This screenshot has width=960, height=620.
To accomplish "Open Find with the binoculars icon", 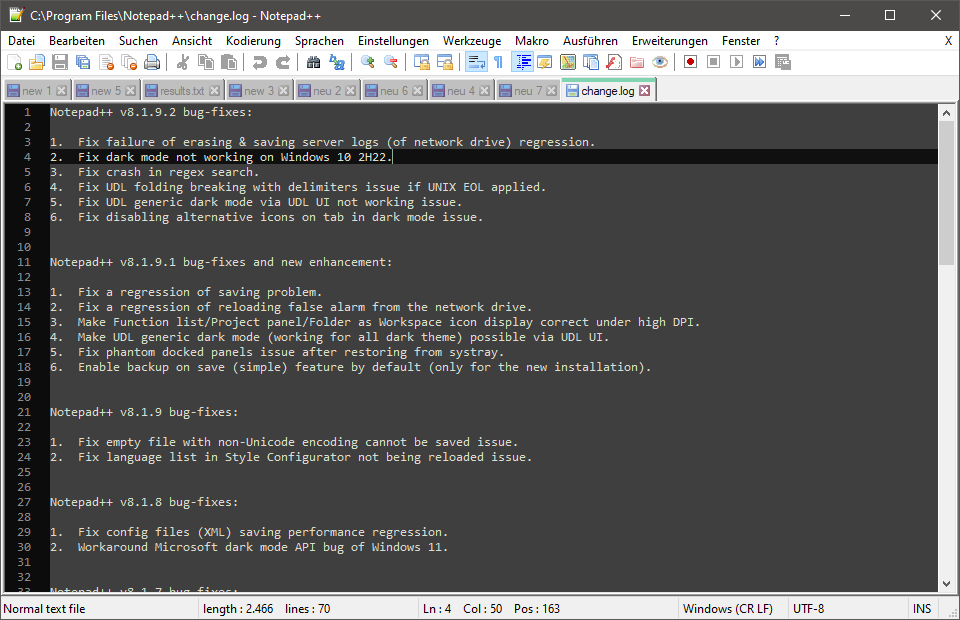I will pos(313,62).
